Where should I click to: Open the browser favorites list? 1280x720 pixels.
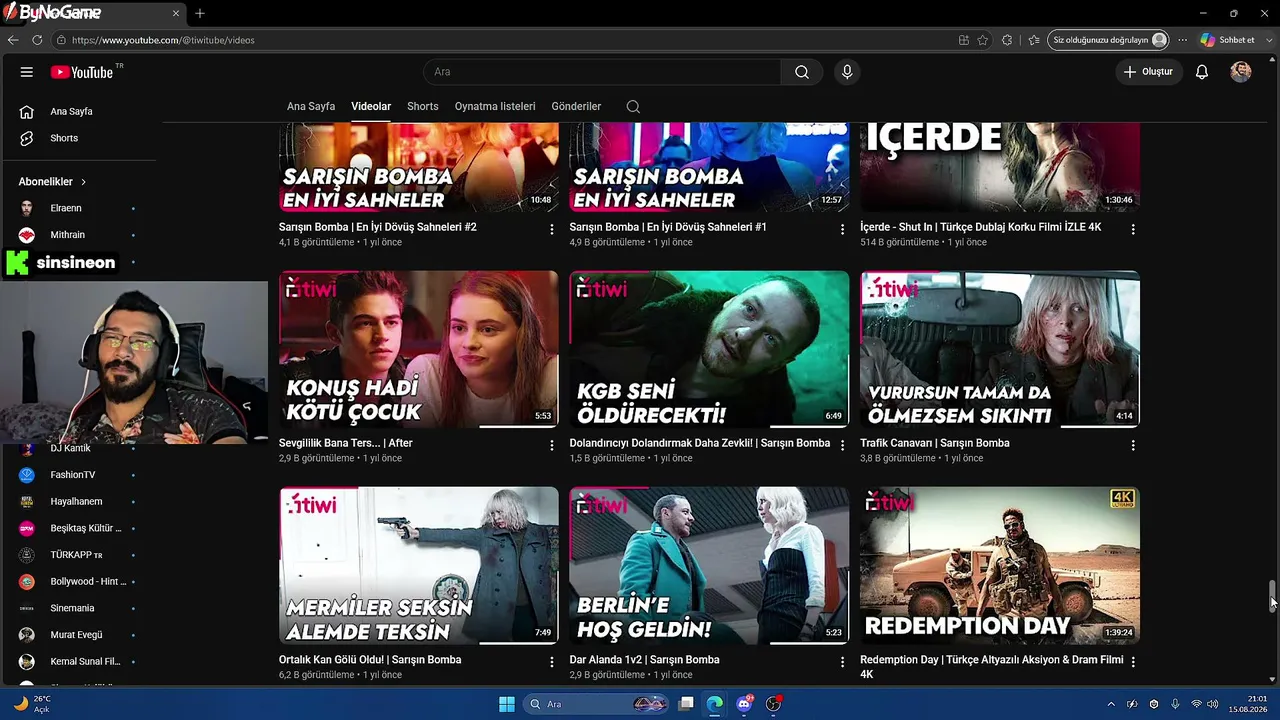[1033, 40]
